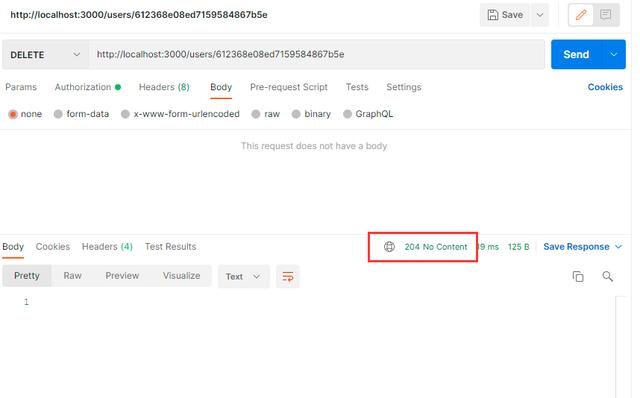Select the request Body tab
Viewport: 640px width, 398px height.
[x=221, y=87]
